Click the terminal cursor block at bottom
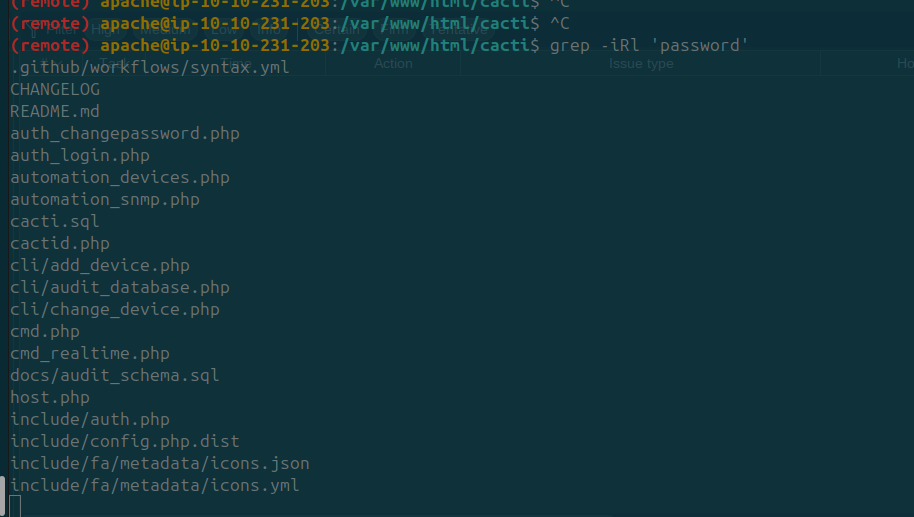Viewport: 914px width, 517px height. pyautogui.click(x=15, y=506)
